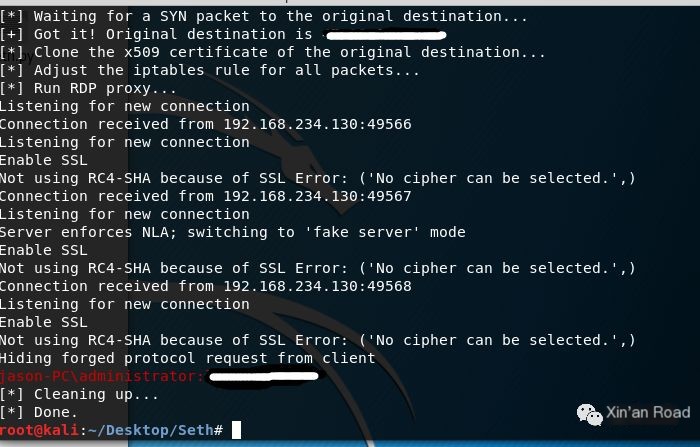Click the 'Waiting for a SYN packet' line
Image resolution: width=700 pixels, height=447 pixels.
pyautogui.click(x=263, y=16)
